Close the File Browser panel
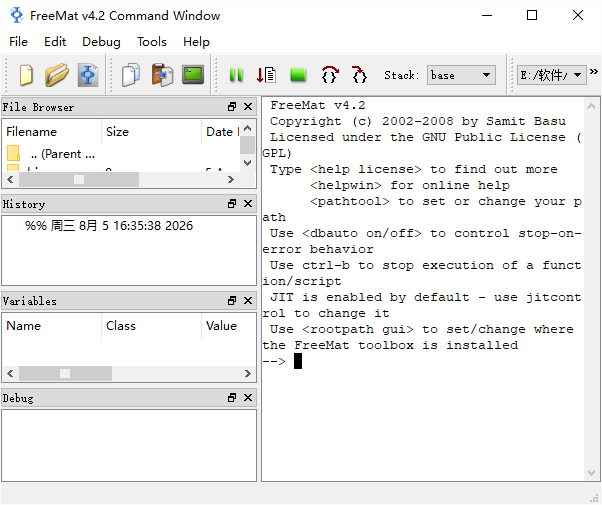The image size is (602, 505). click(x=248, y=107)
